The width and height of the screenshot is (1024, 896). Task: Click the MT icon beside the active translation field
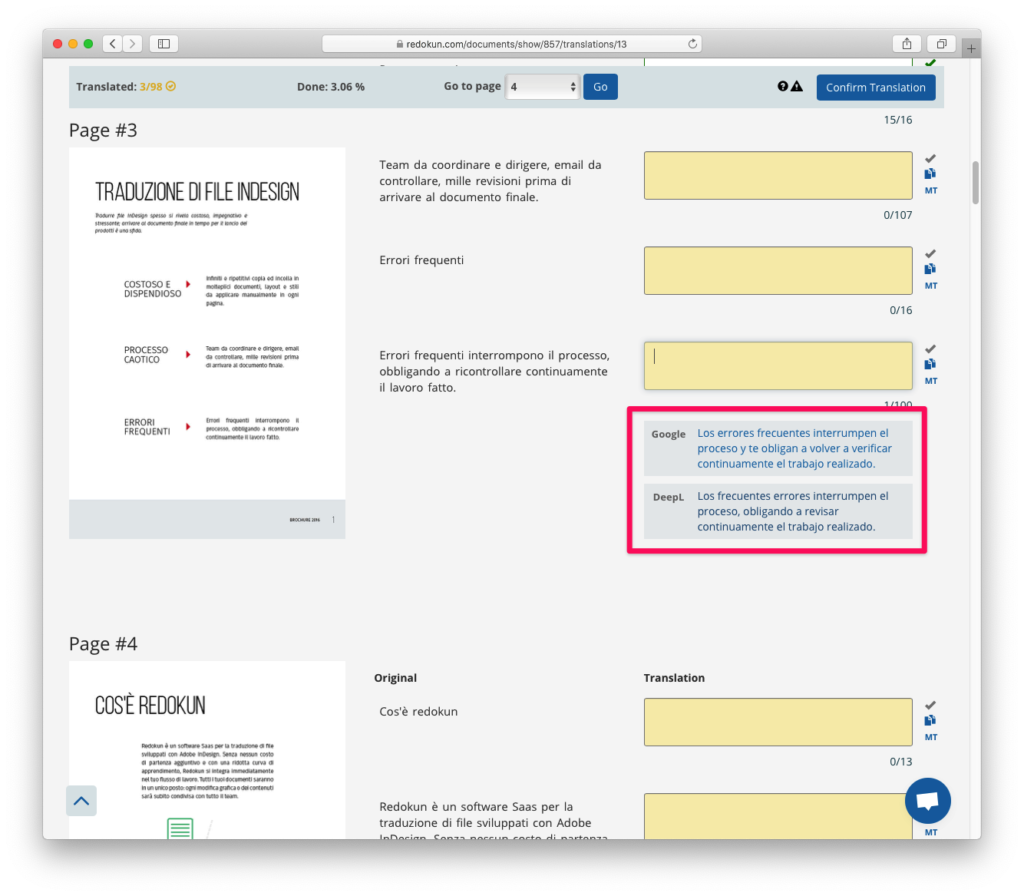pyautogui.click(x=930, y=381)
